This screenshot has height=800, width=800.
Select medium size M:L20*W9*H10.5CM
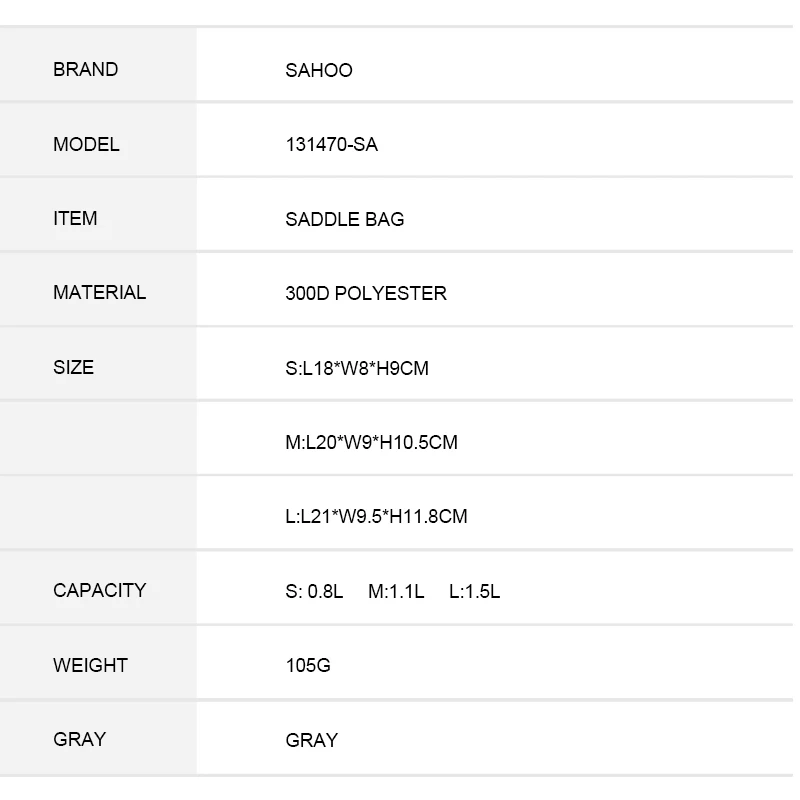[x=371, y=443]
